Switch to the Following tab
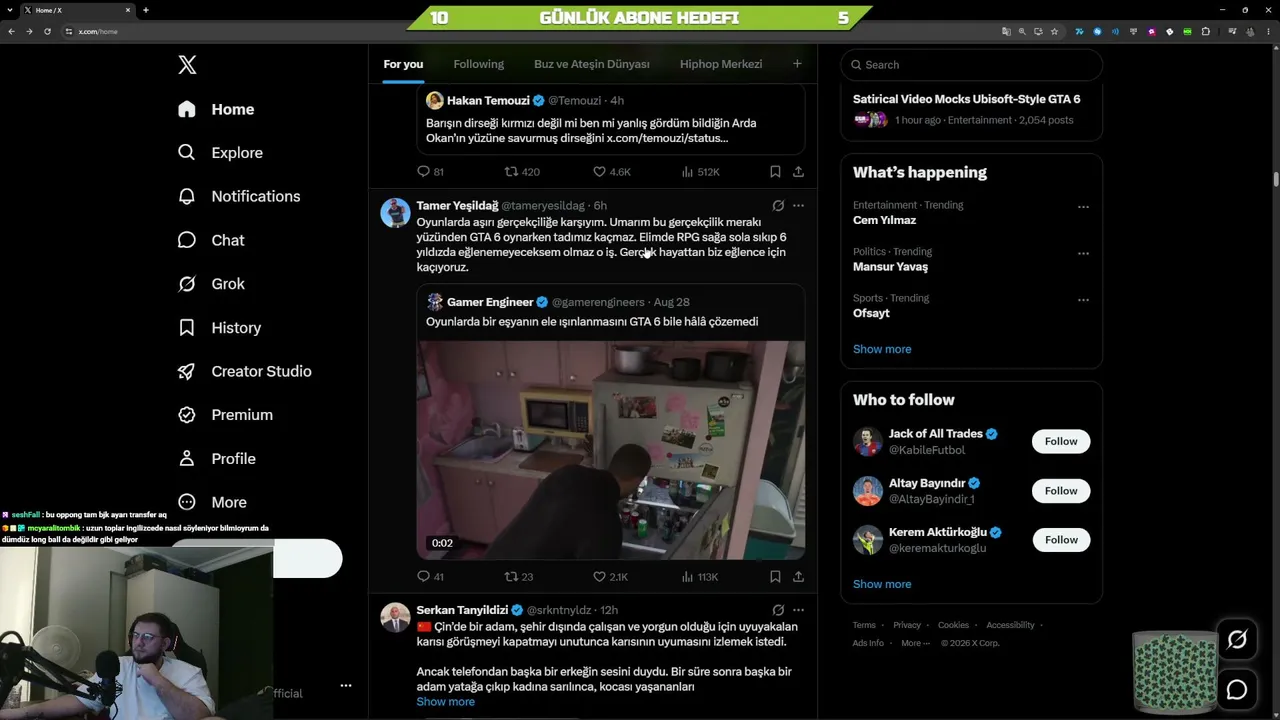 pos(479,64)
